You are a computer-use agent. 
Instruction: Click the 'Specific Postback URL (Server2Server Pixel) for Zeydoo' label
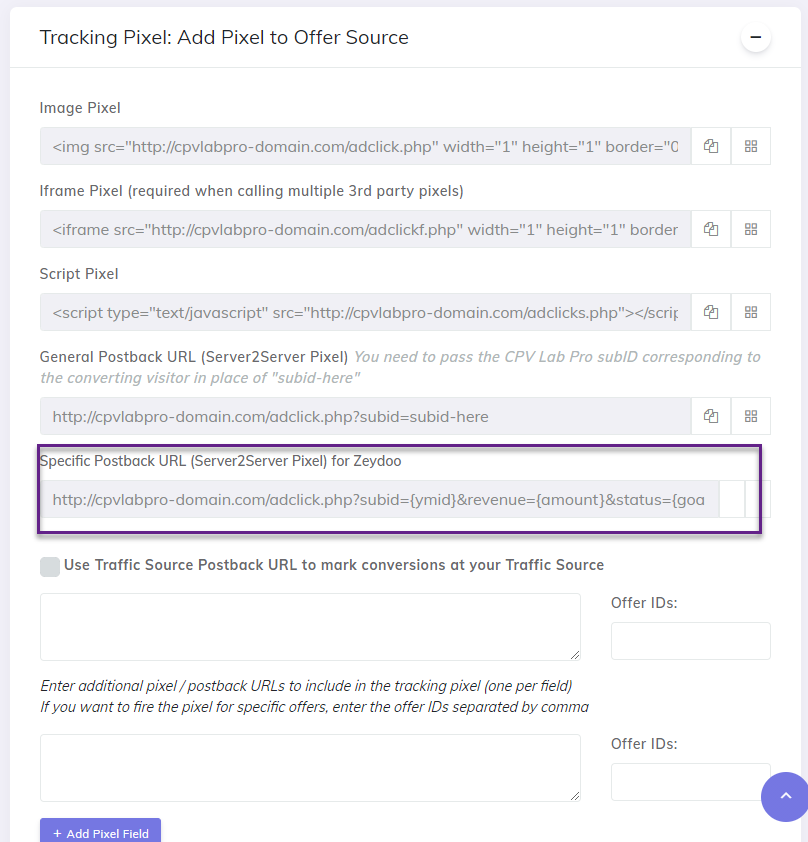(221, 461)
